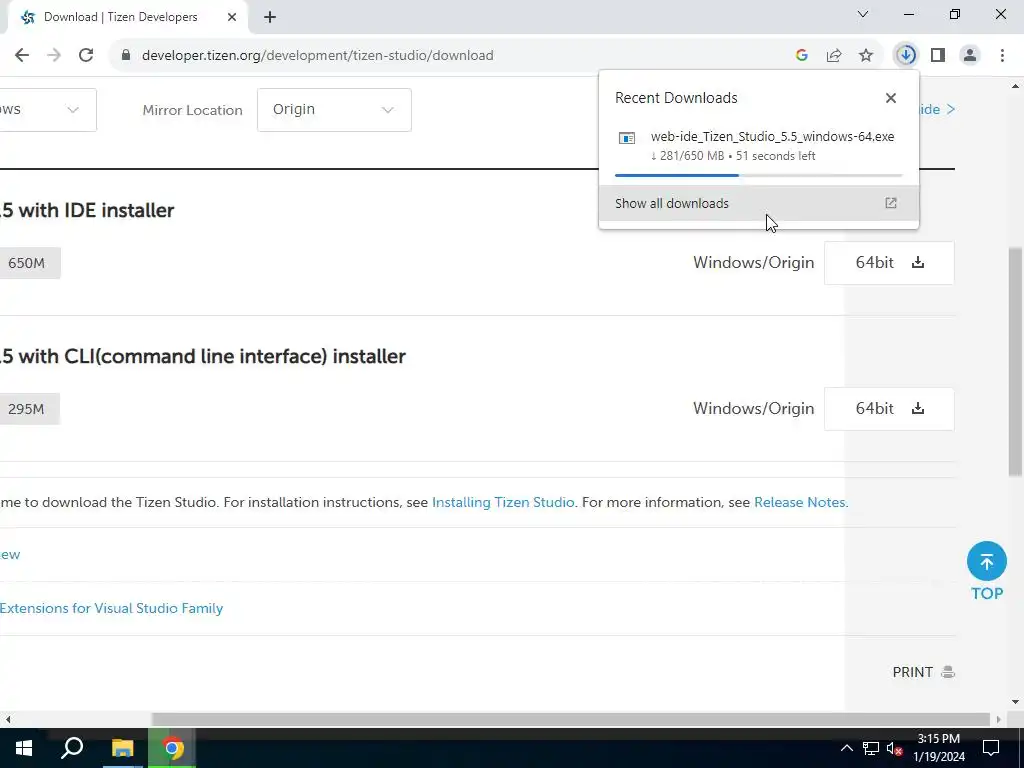Image resolution: width=1024 pixels, height=768 pixels.
Task: Open the clock showing 3:15 PM
Action: click(x=938, y=748)
